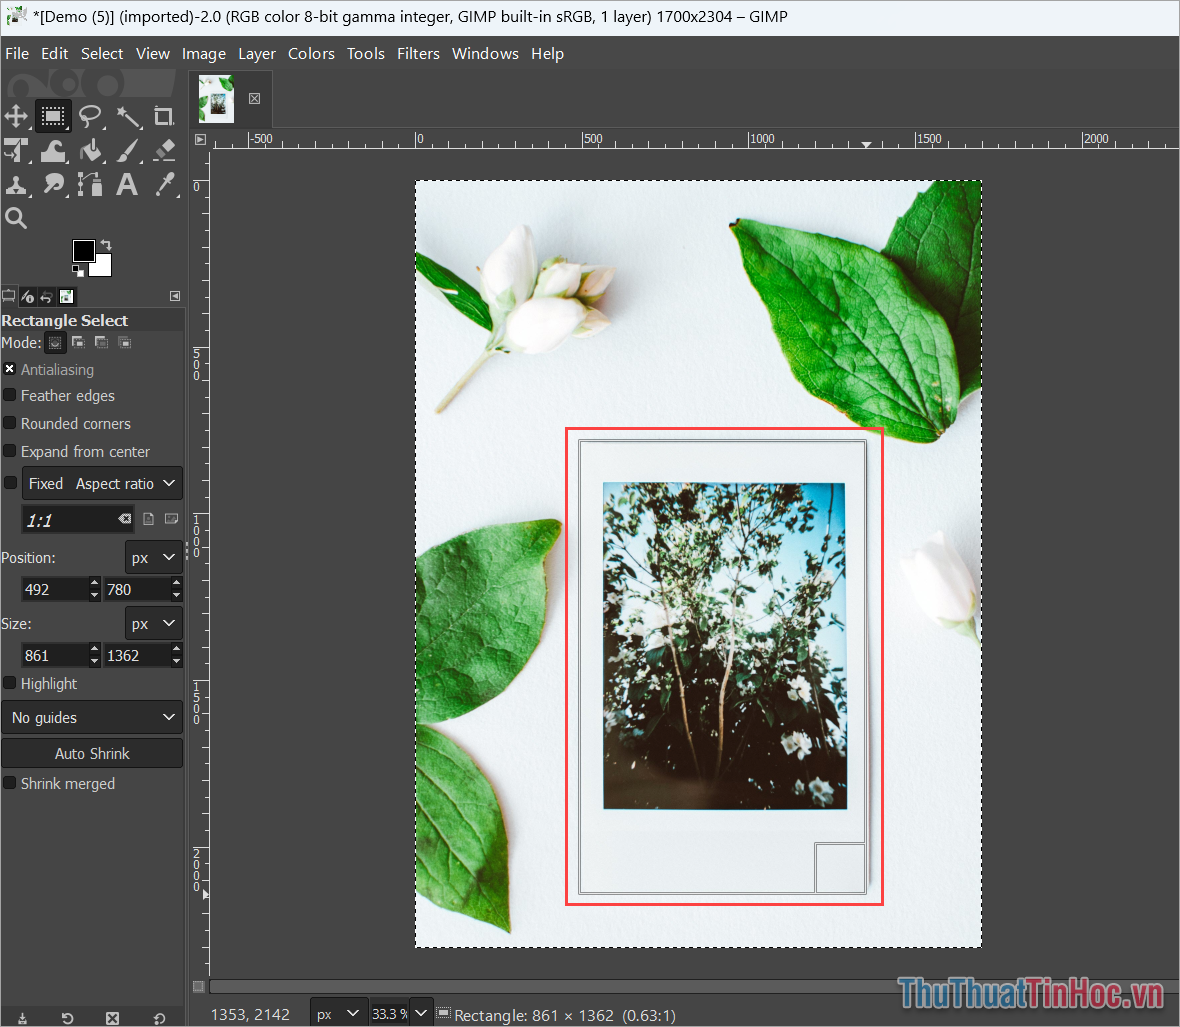Select the Rectangle Select tool
The image size is (1180, 1027).
coord(53,117)
